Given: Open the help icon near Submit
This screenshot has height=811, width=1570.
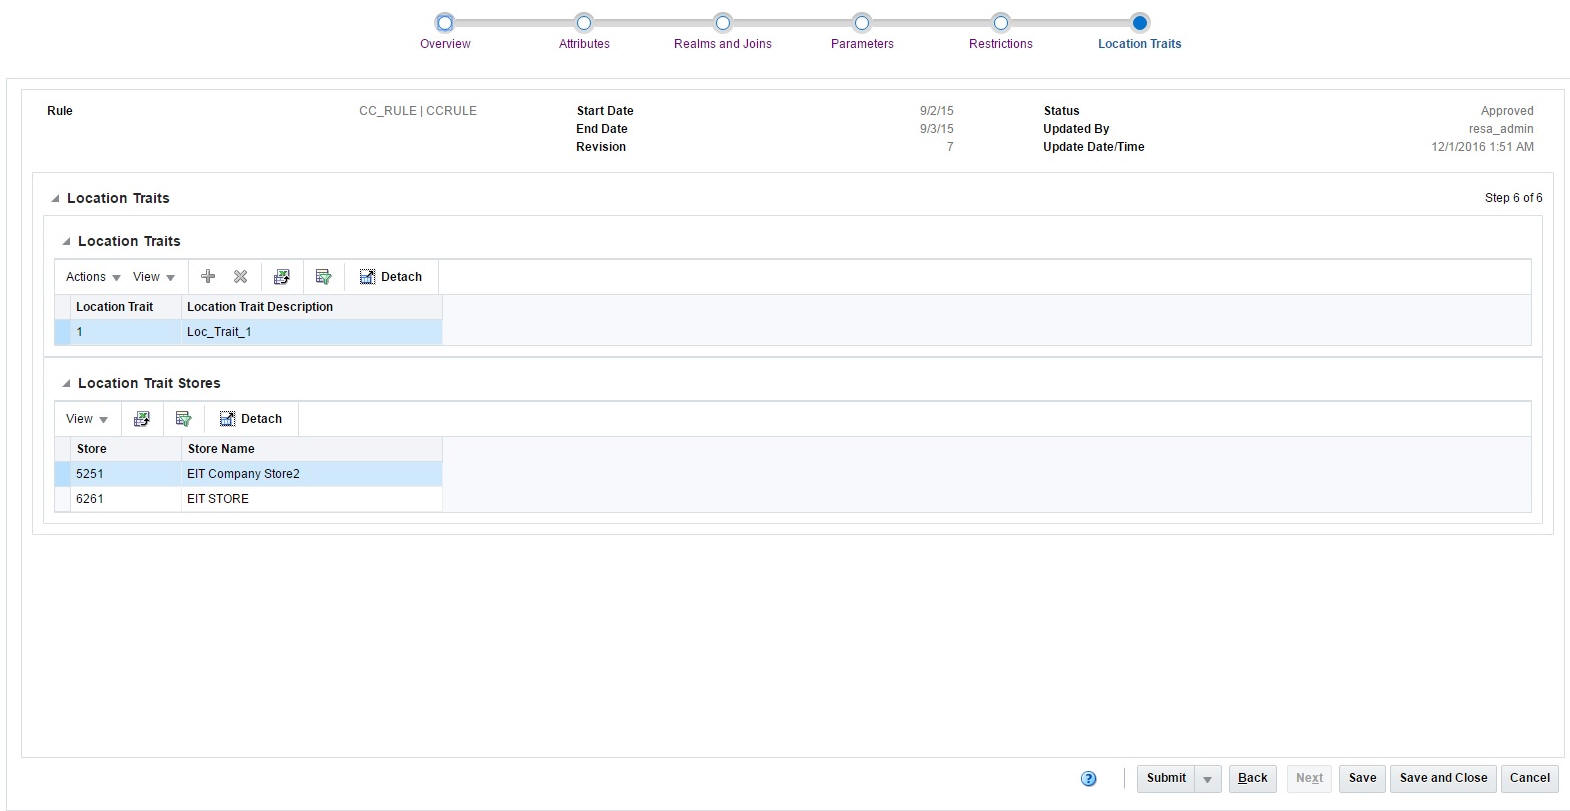Looking at the screenshot, I should point(1089,779).
